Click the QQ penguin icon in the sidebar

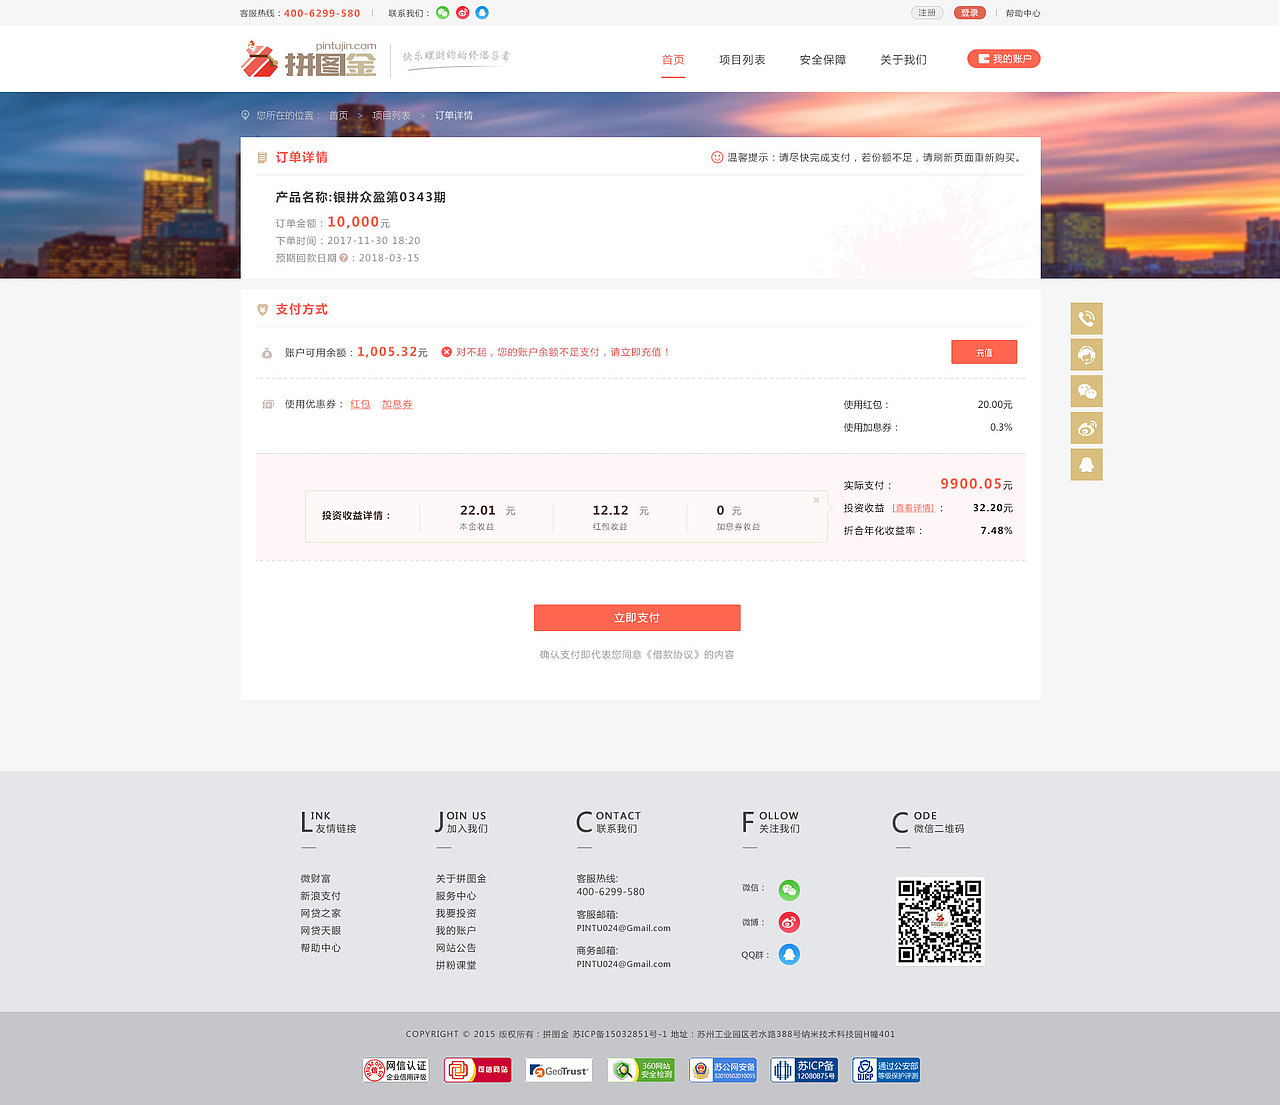pos(1087,464)
